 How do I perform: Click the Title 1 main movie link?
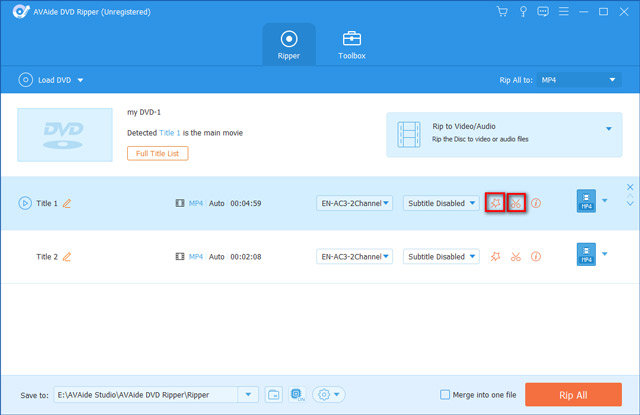pos(169,133)
